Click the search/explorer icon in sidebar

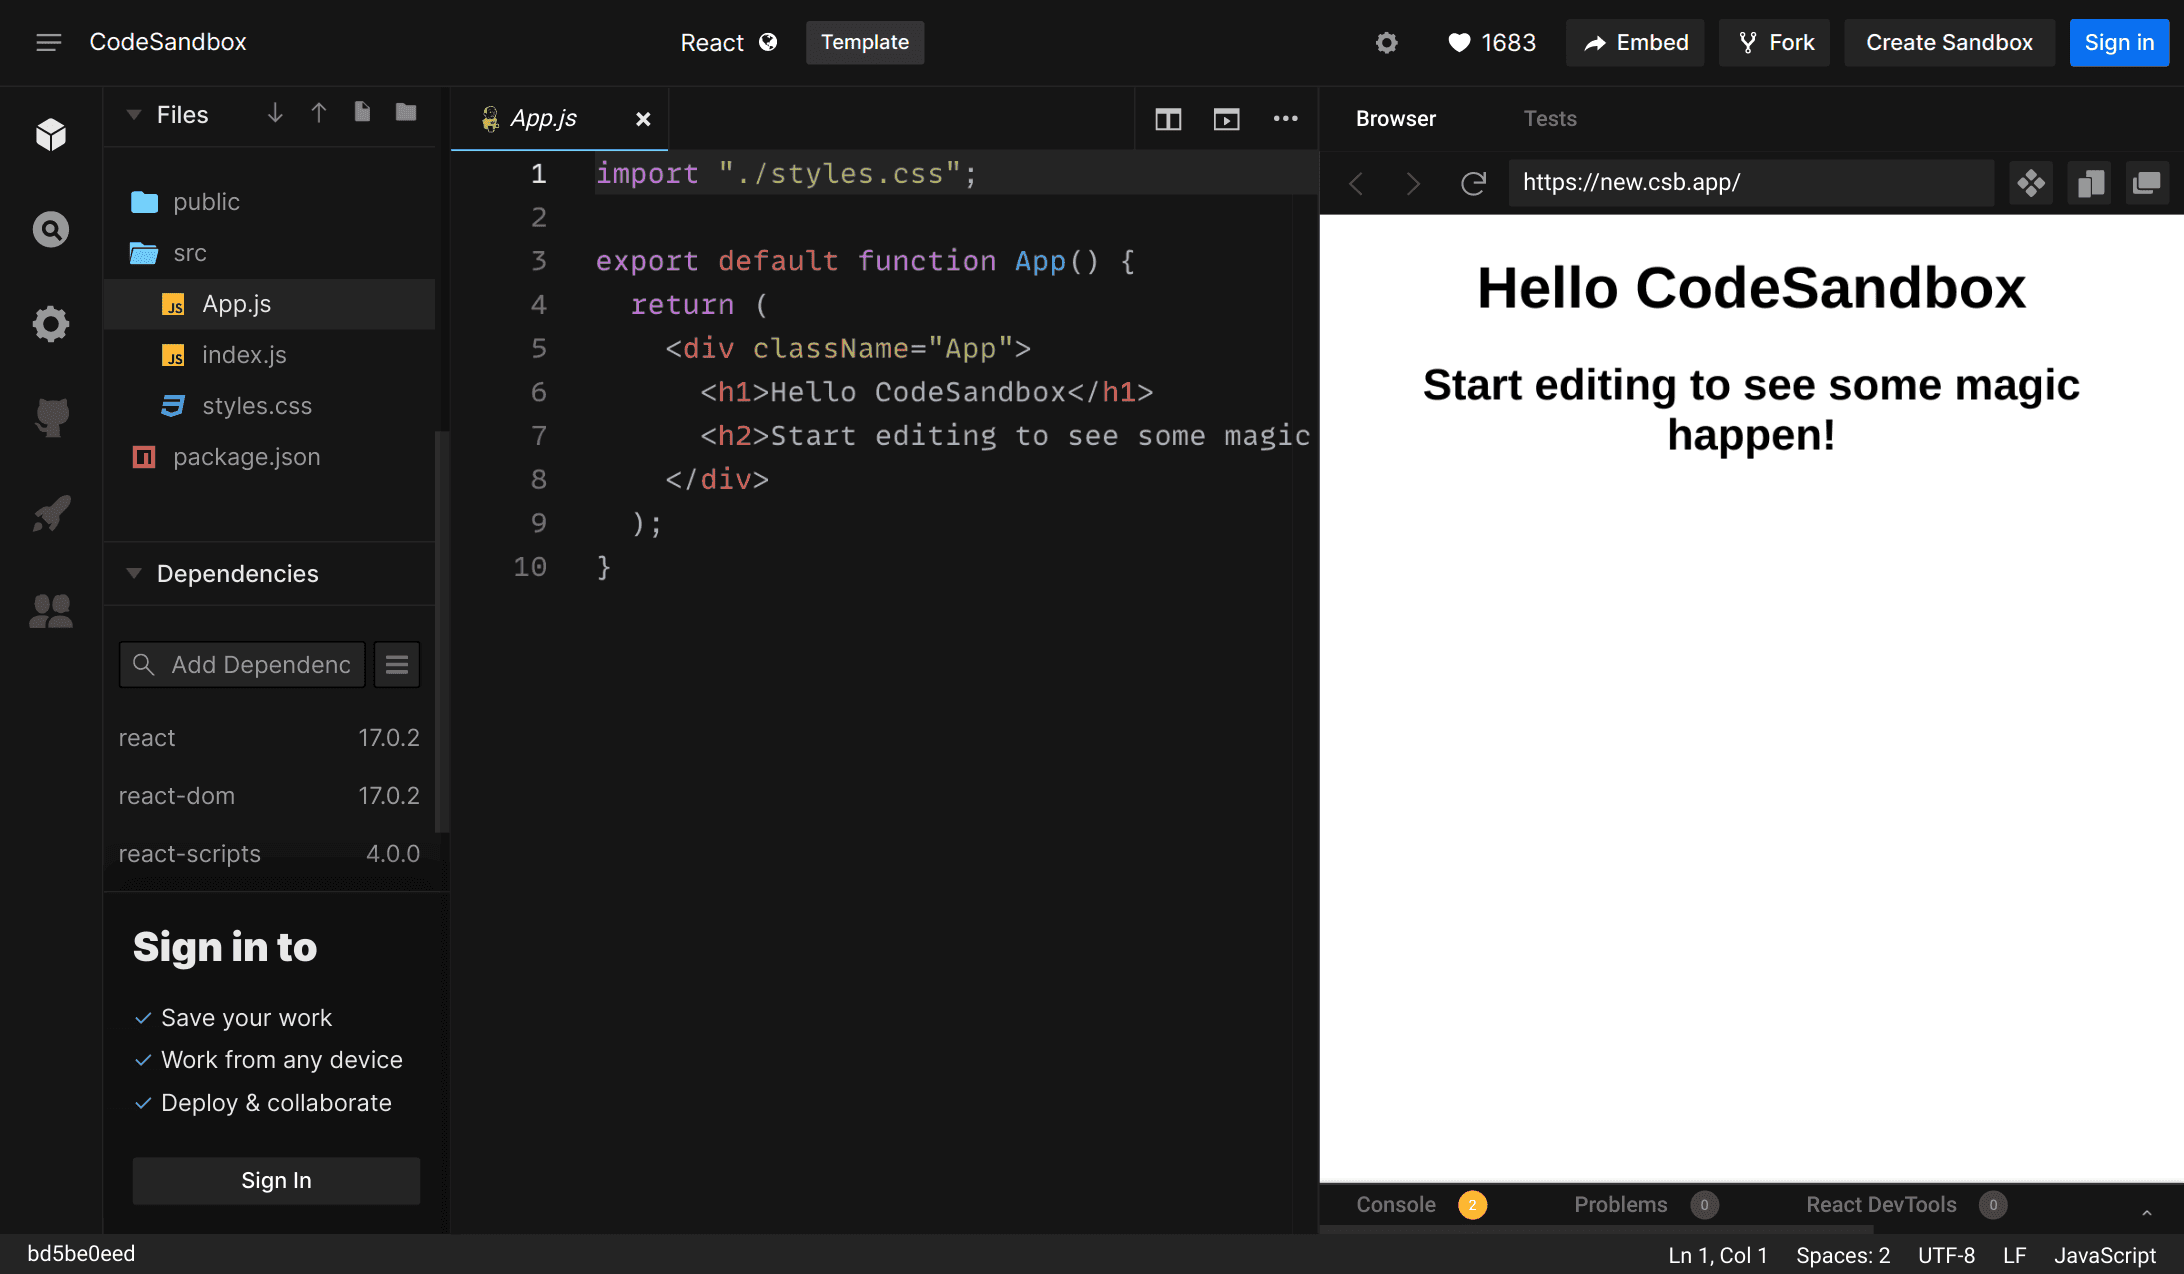click(49, 229)
